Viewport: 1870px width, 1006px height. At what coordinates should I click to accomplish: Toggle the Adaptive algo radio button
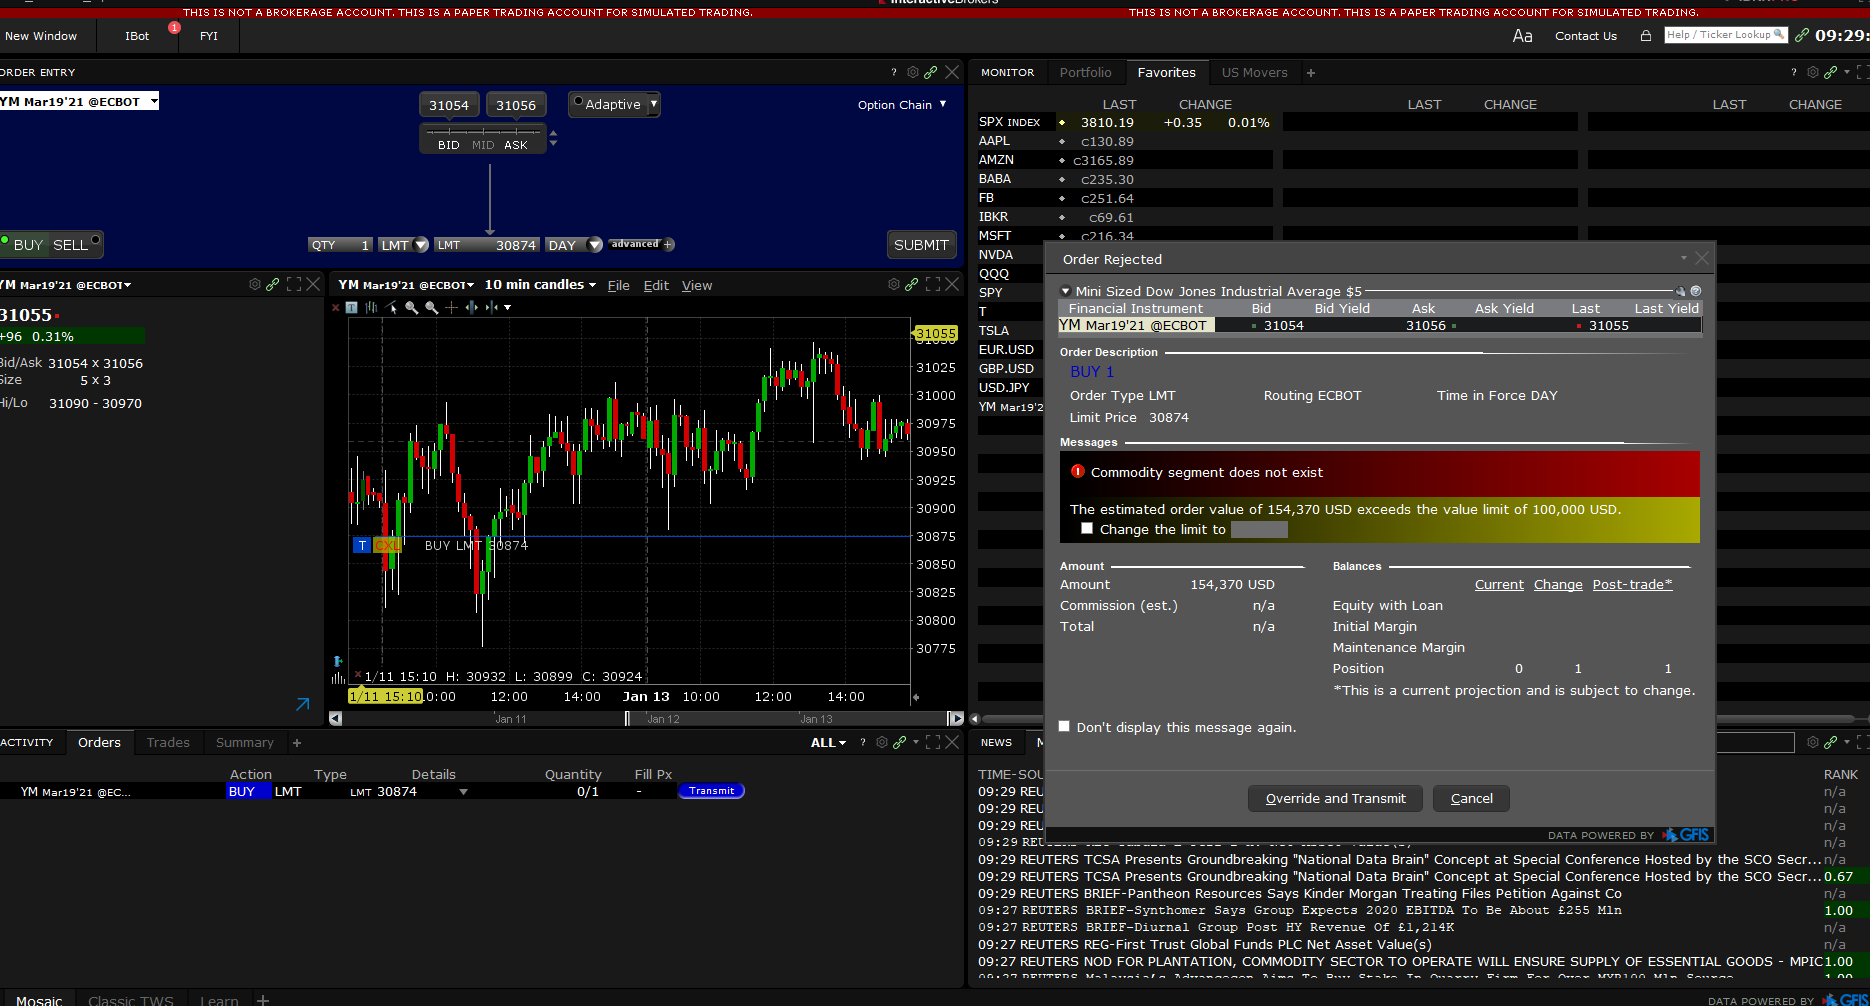[x=578, y=103]
